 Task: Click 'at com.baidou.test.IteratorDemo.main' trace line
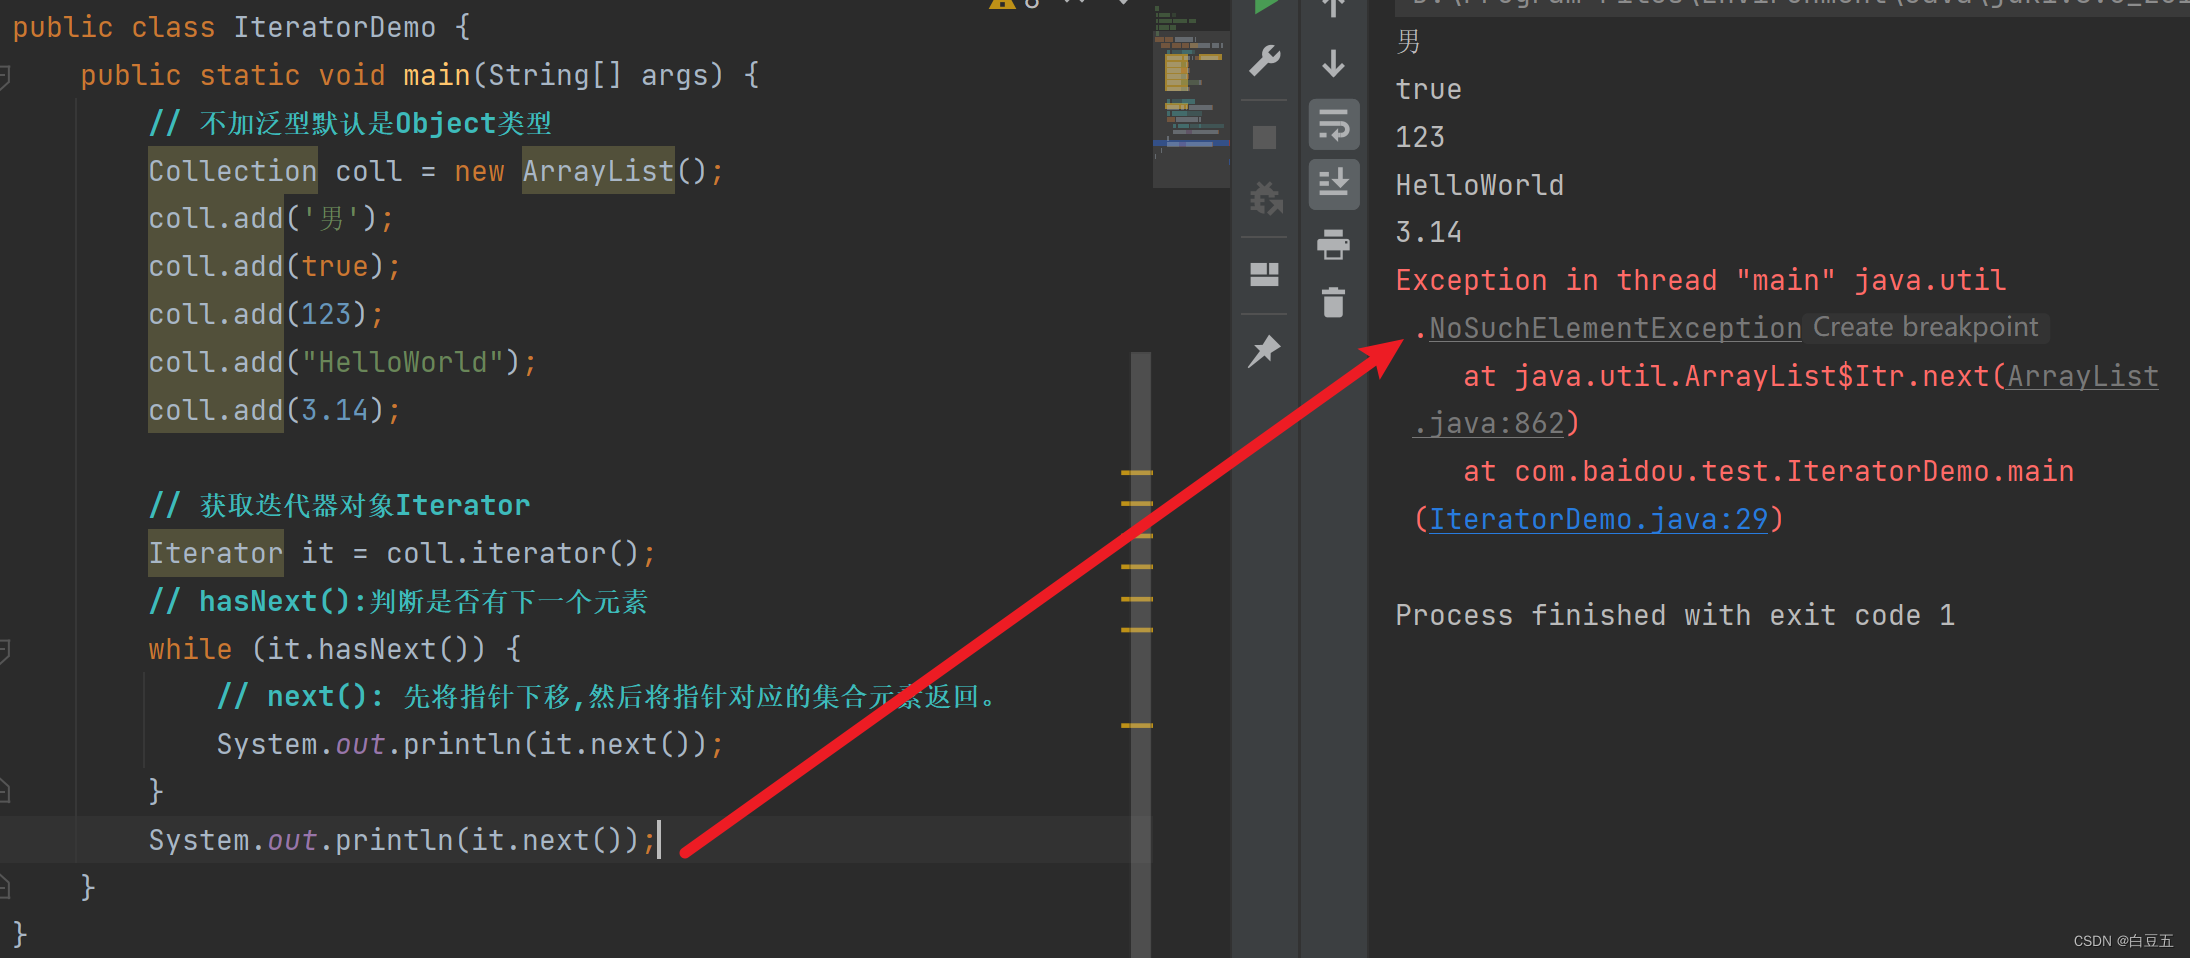(x=1769, y=471)
